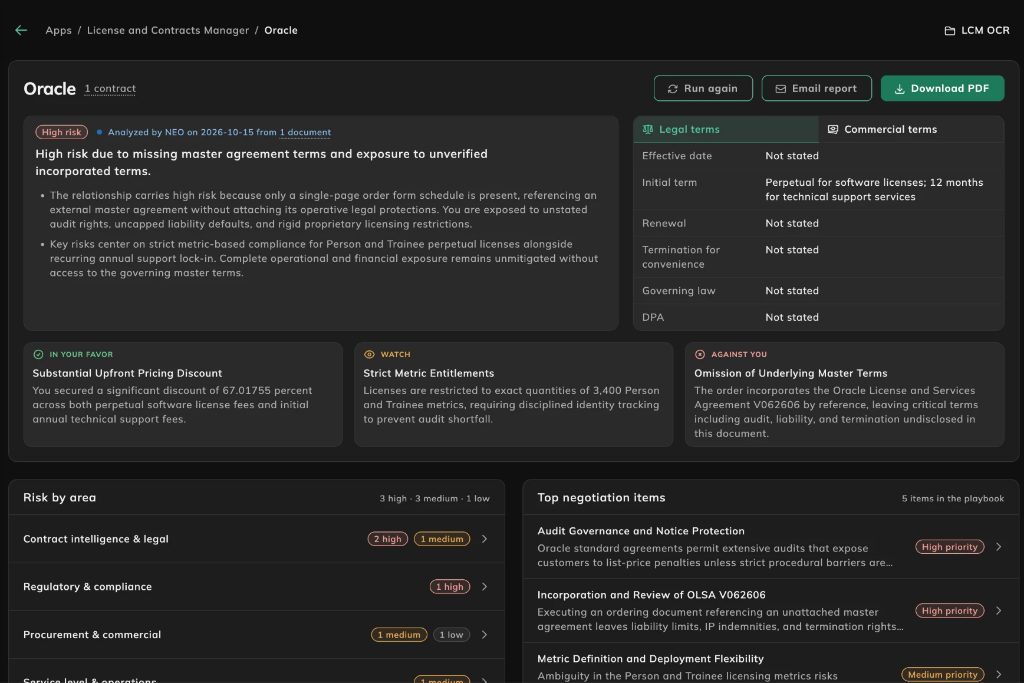
Task: Click the refresh icon in Run again
Action: (673, 89)
